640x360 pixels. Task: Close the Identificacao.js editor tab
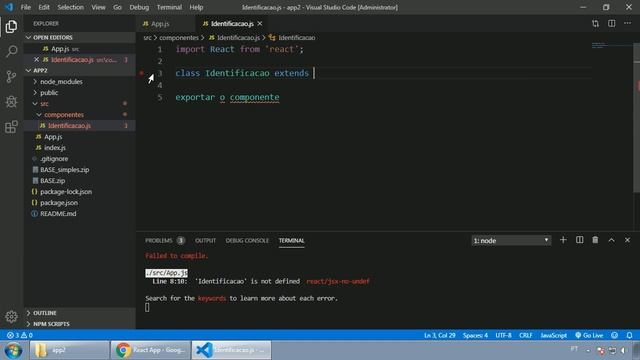click(260, 24)
